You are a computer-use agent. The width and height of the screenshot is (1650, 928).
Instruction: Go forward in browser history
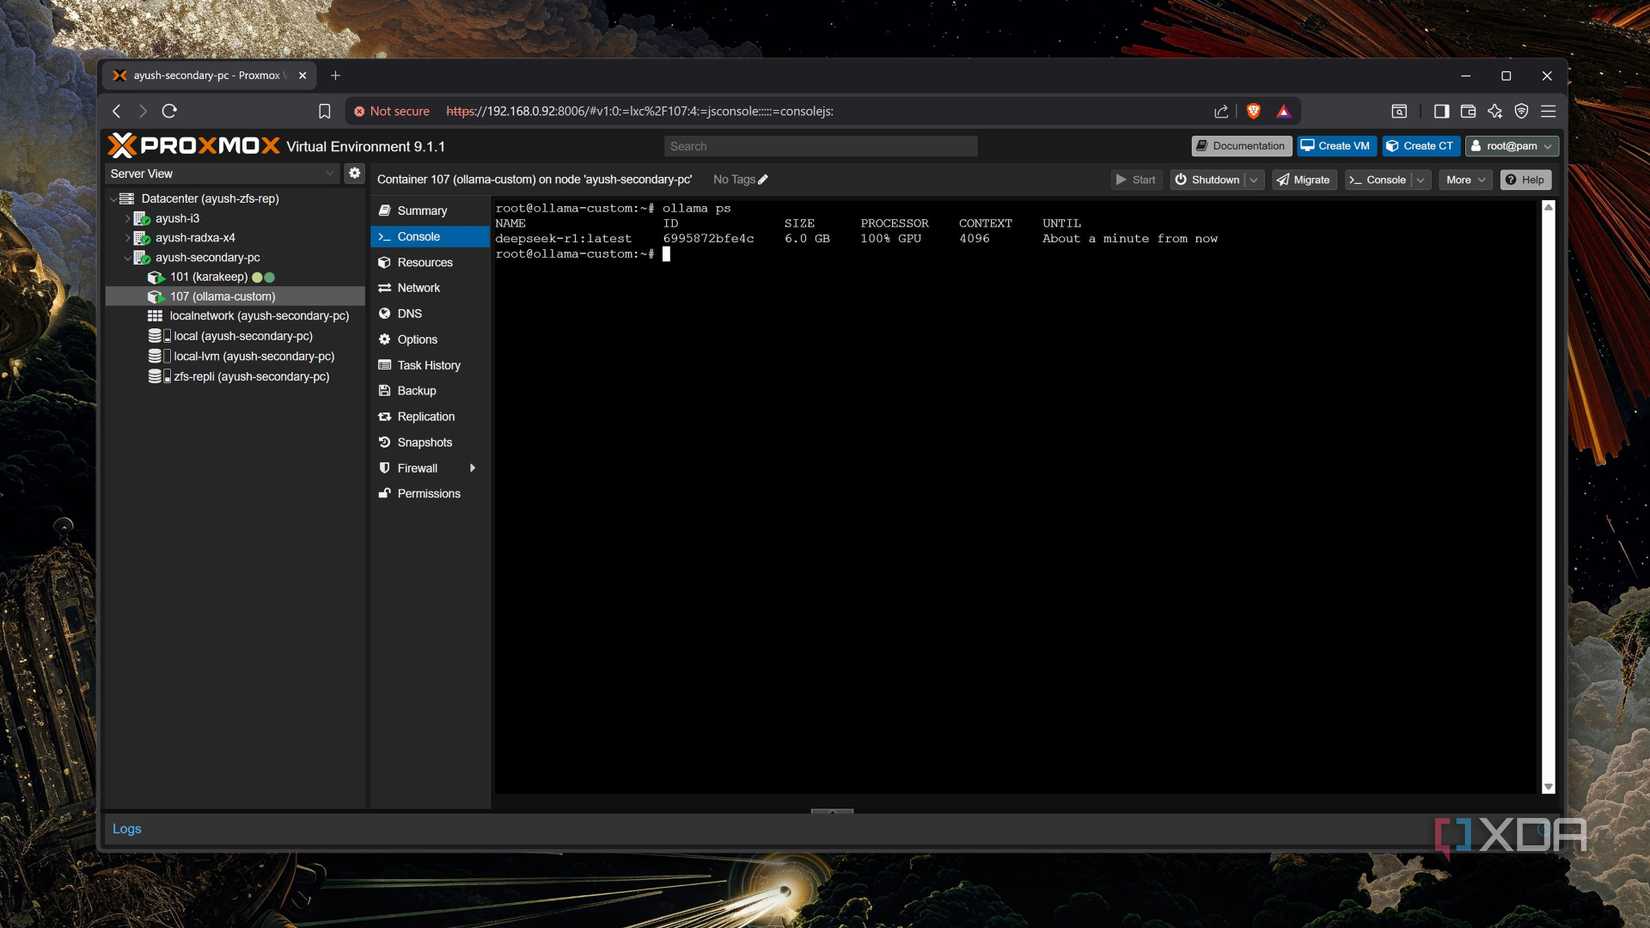143,111
